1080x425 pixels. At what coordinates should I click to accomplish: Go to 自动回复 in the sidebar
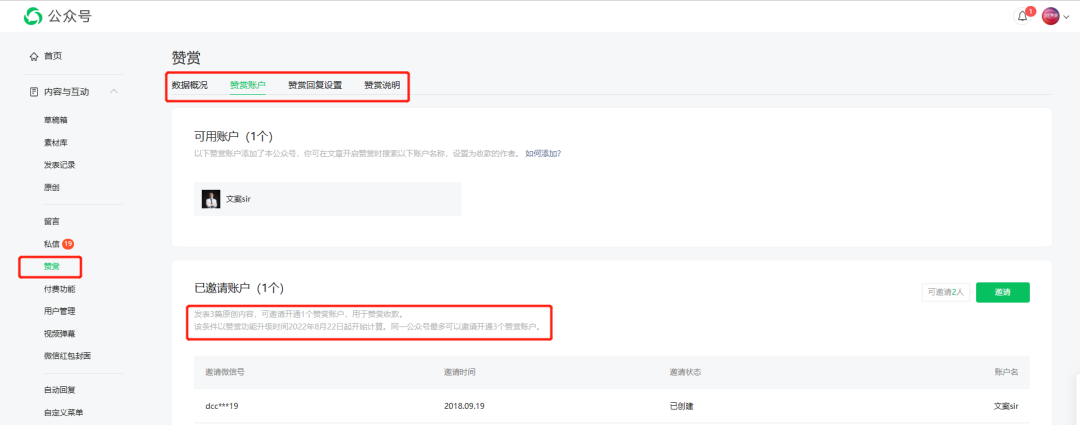[x=59, y=389]
